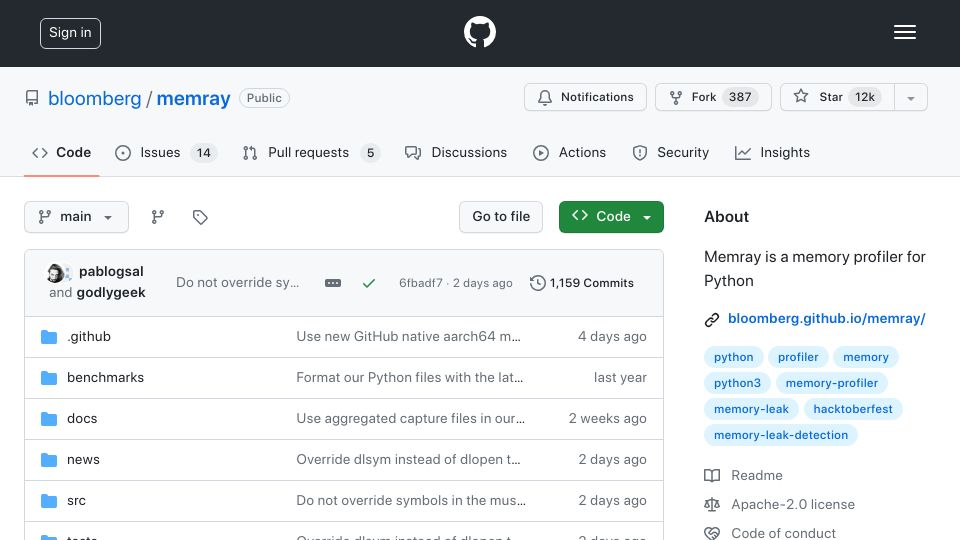The height and width of the screenshot is (540, 960).
Task: Click Go to file button
Action: (501, 217)
